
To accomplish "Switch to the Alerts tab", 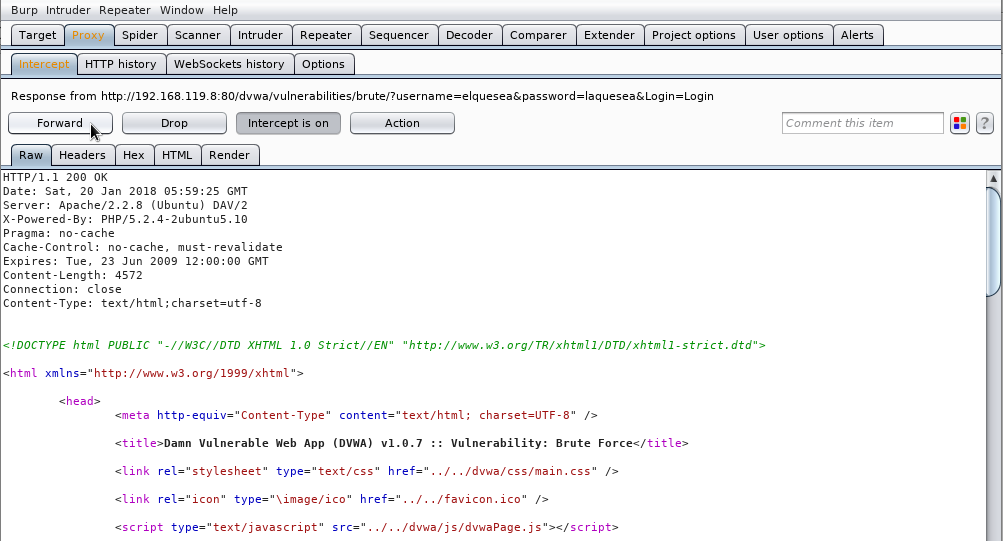I will click(857, 35).
